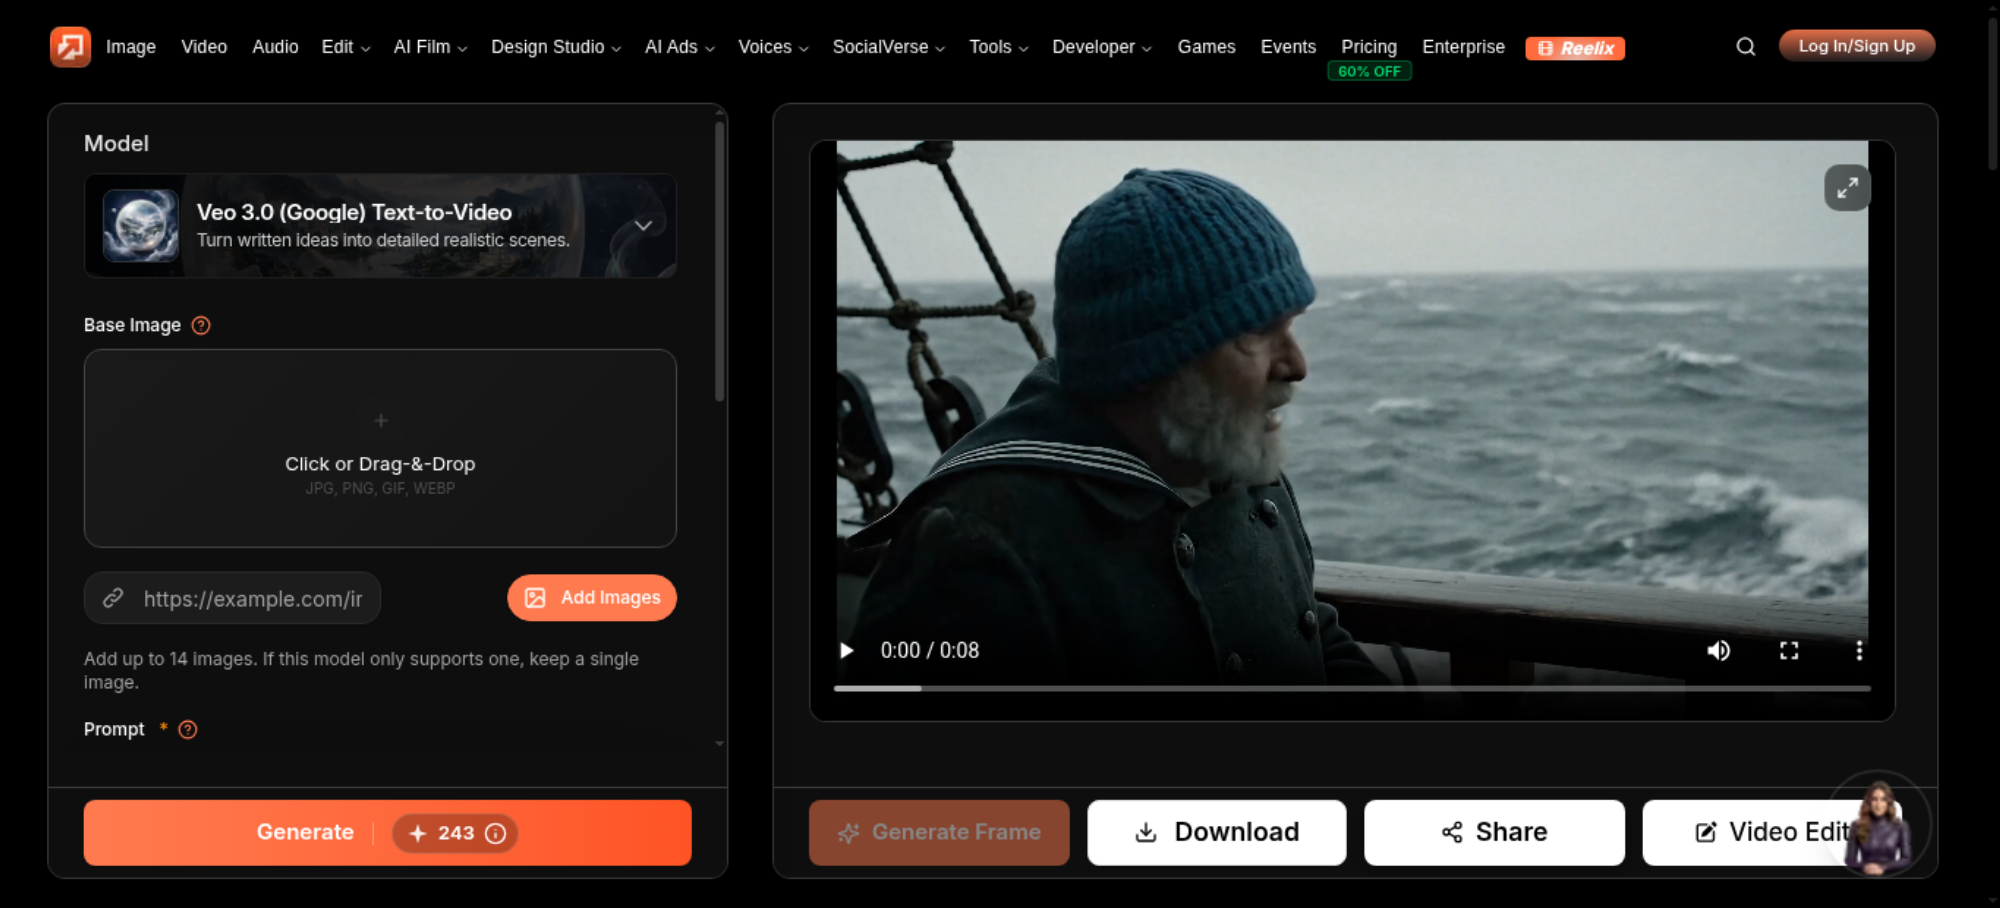Screen dimensions: 2000x908
Task: Open the search magnifier icon
Action: [1746, 47]
